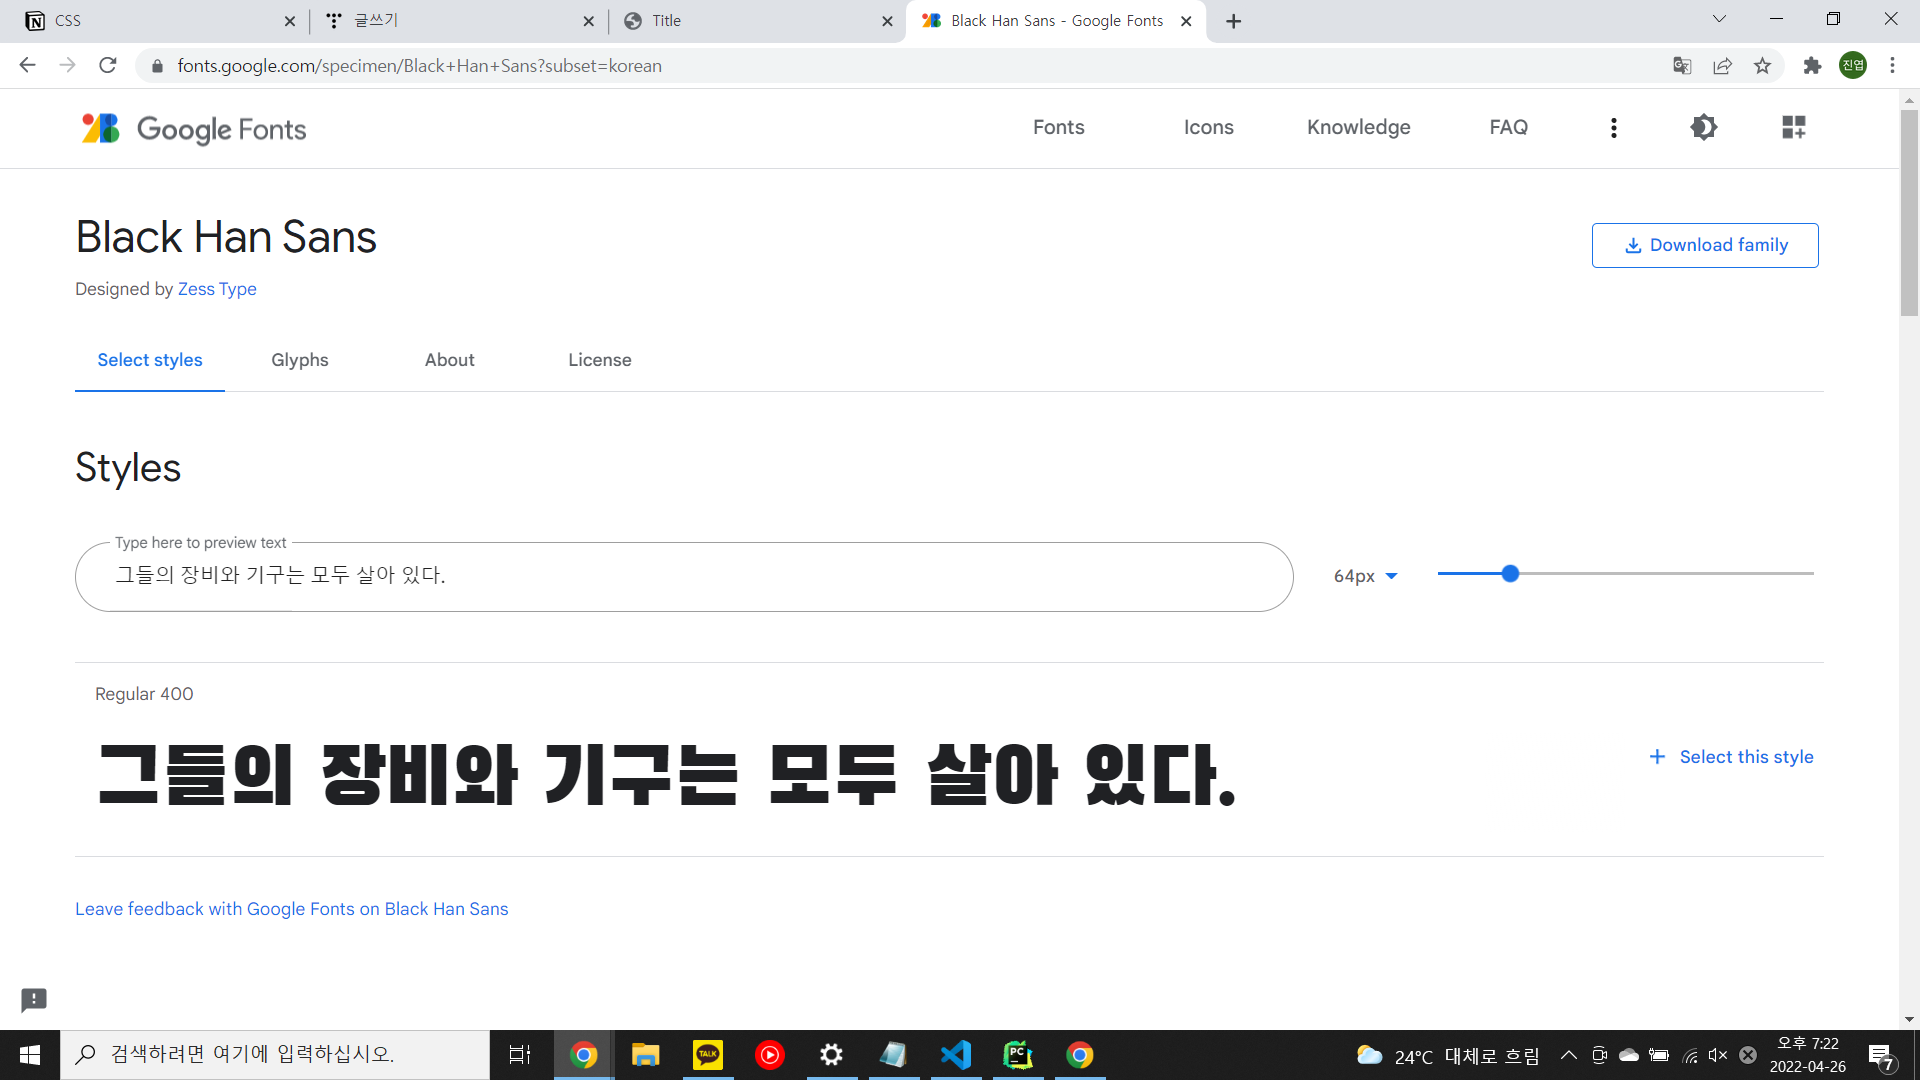Open the Zess Type designer link
This screenshot has height=1080, width=1920.
pyautogui.click(x=217, y=289)
